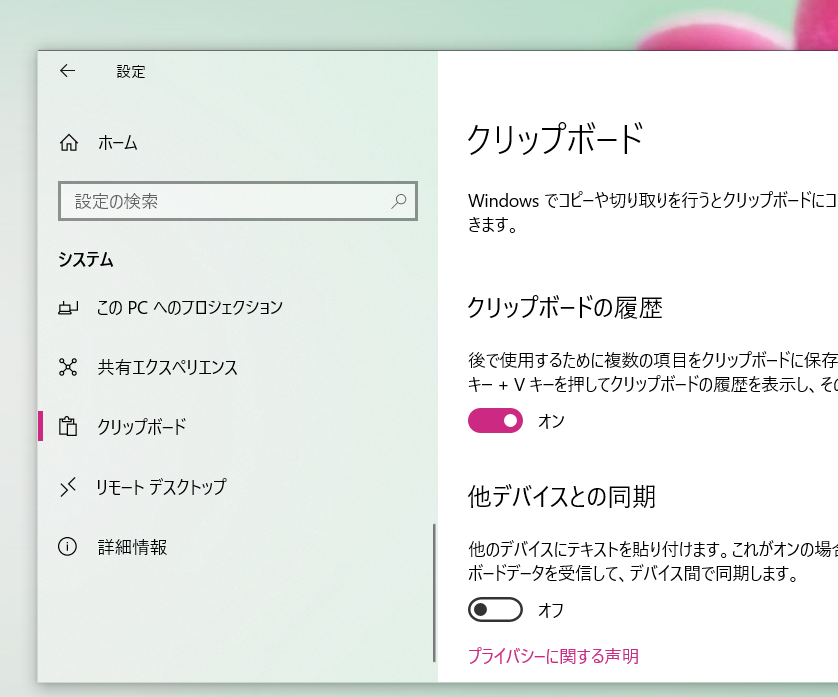Screen dimensions: 838x697
Task: Focus the 設定の検索 search field
Action: 225,201
